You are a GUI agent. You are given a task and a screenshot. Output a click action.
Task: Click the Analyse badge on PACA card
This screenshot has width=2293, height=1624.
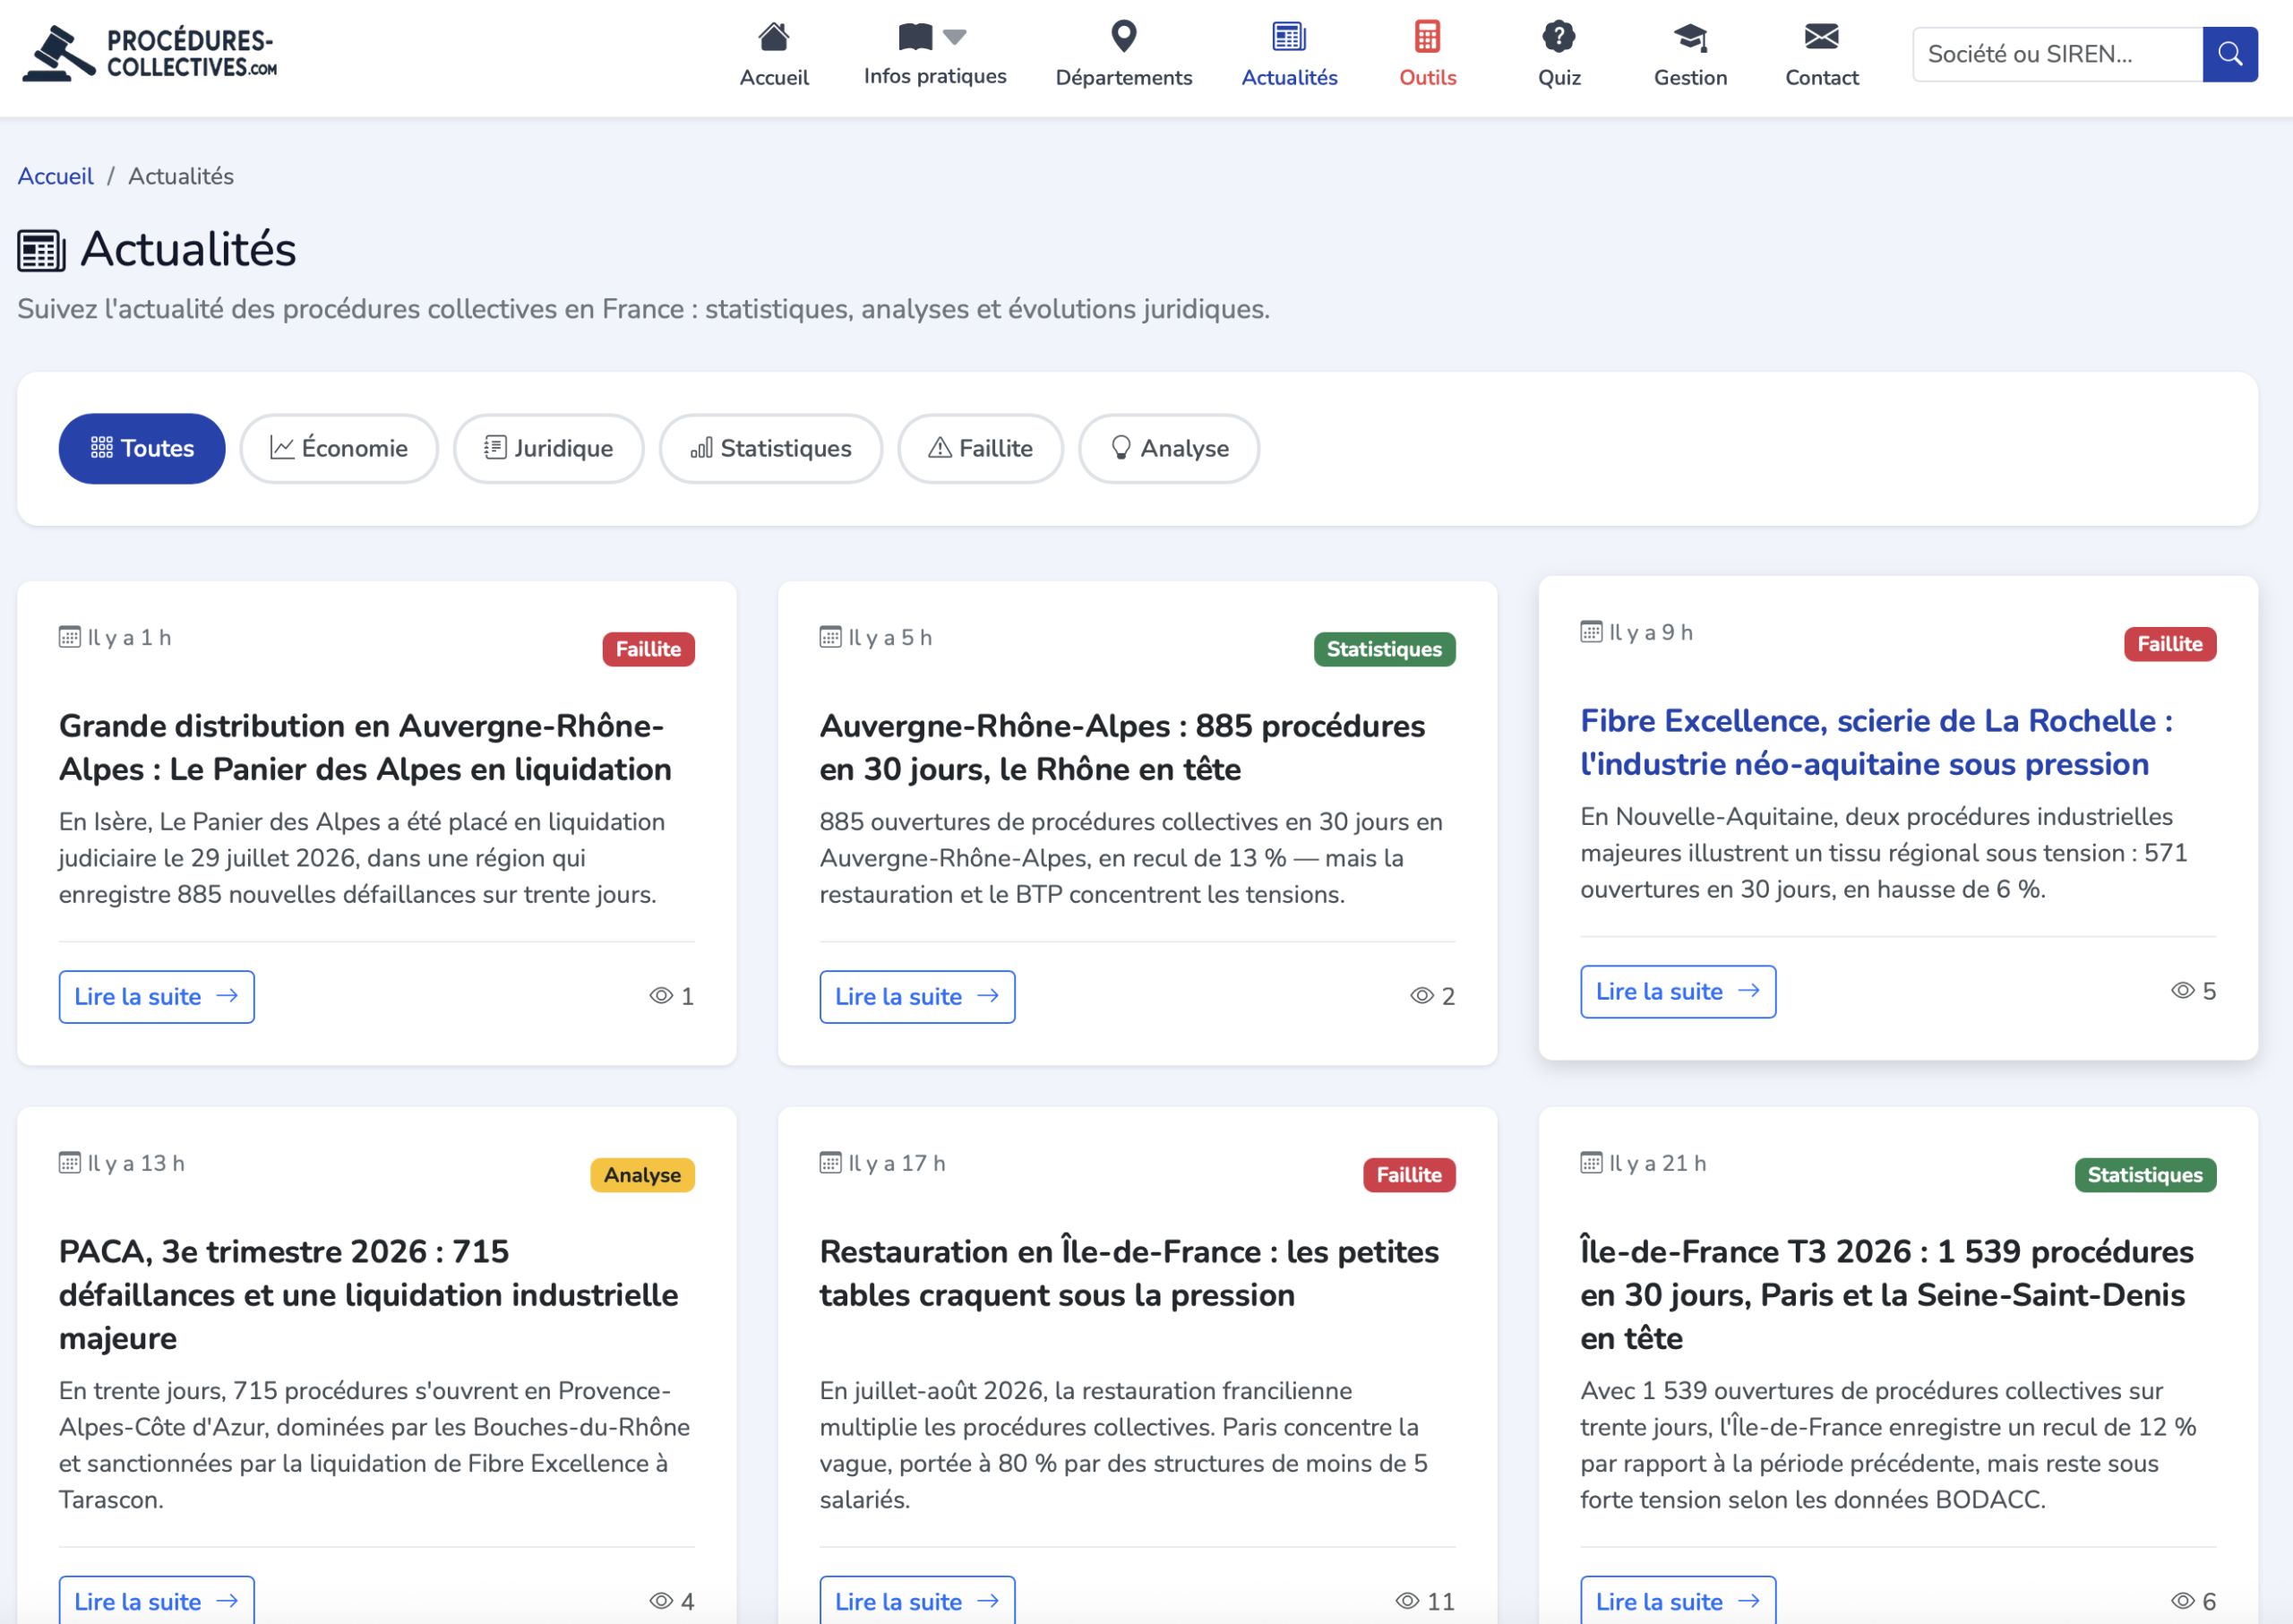642,1175
